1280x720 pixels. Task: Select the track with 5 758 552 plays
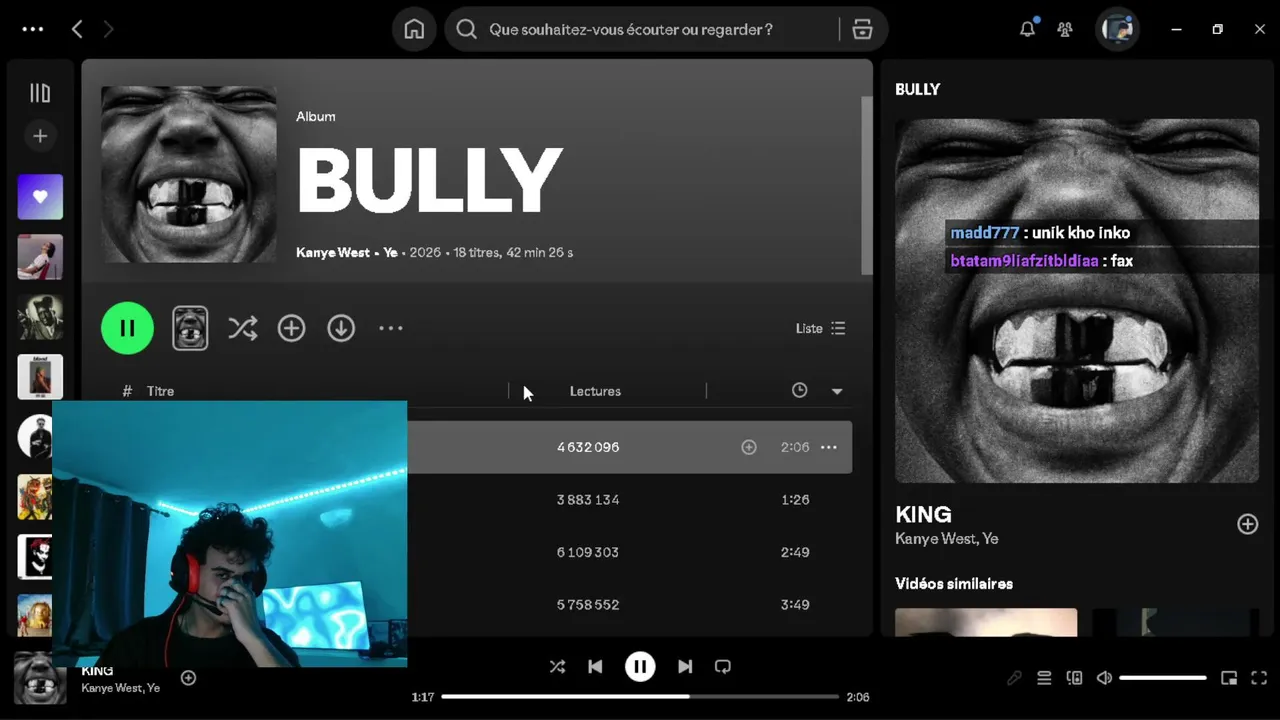629,604
